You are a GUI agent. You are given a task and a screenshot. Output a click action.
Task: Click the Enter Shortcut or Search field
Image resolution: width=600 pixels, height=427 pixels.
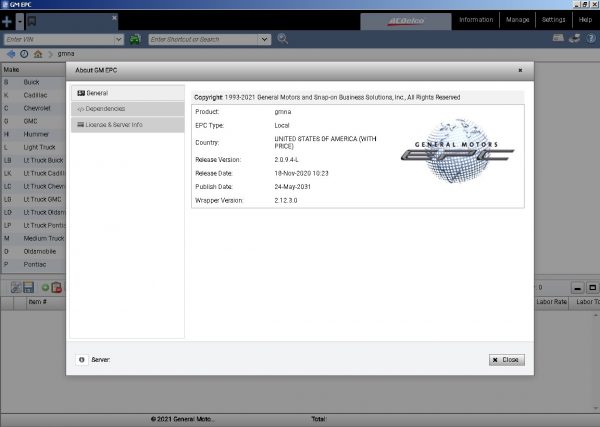203,39
